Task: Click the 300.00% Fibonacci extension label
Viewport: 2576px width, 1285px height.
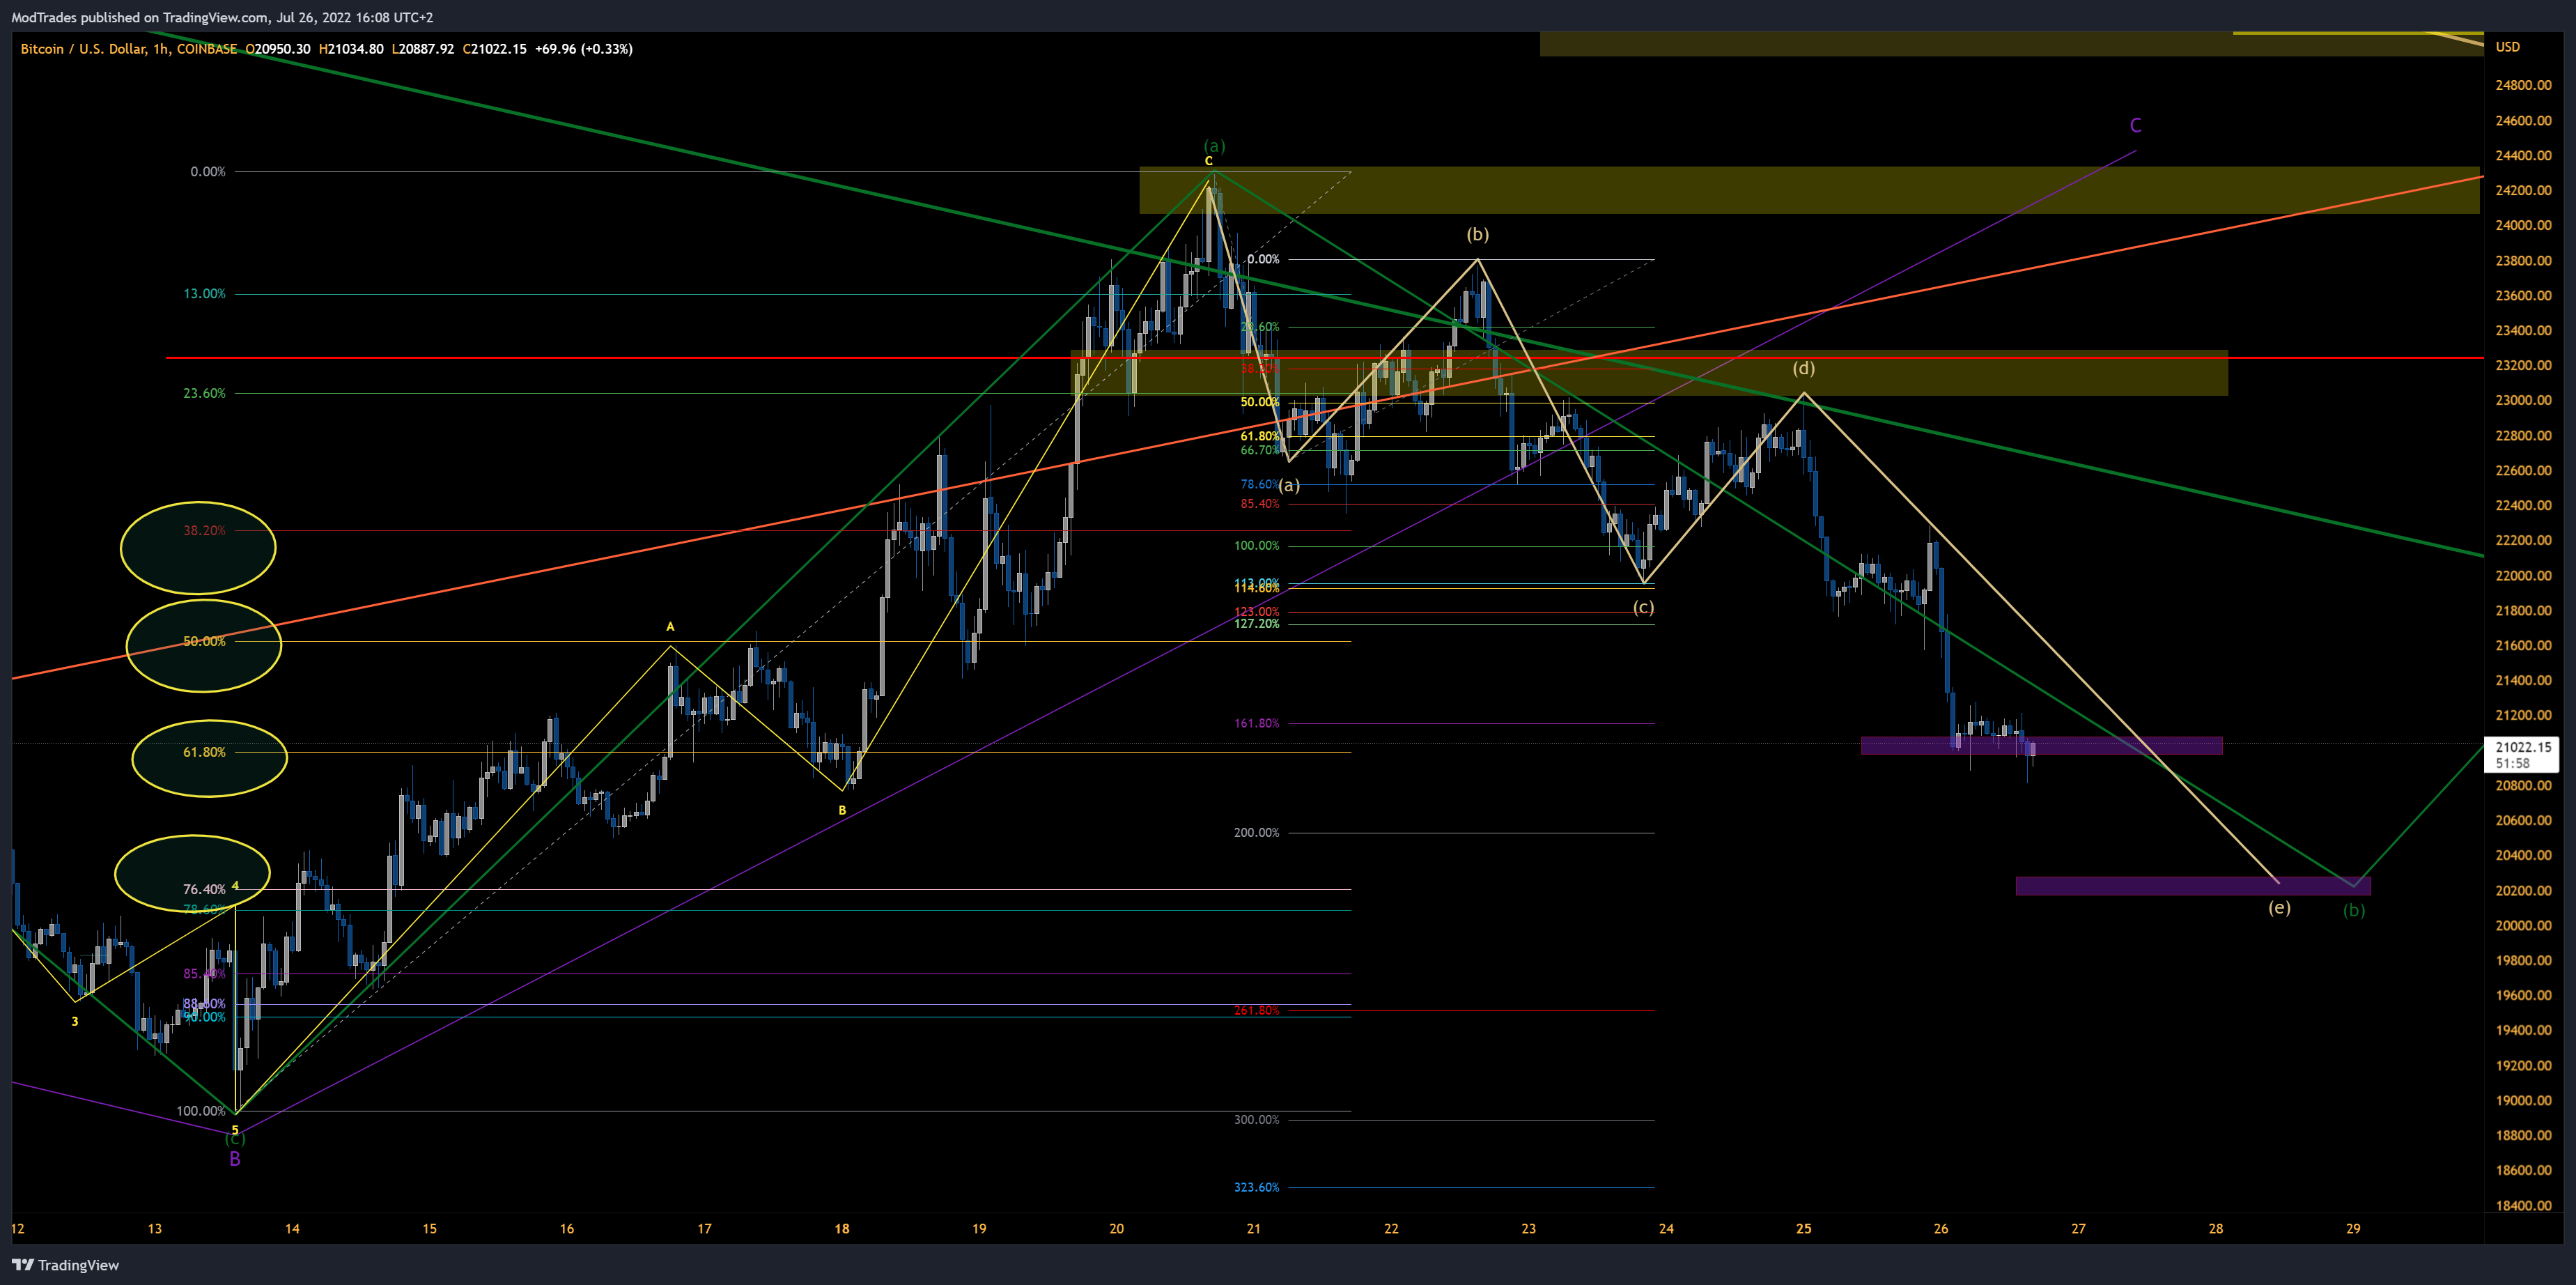Action: (1256, 1119)
